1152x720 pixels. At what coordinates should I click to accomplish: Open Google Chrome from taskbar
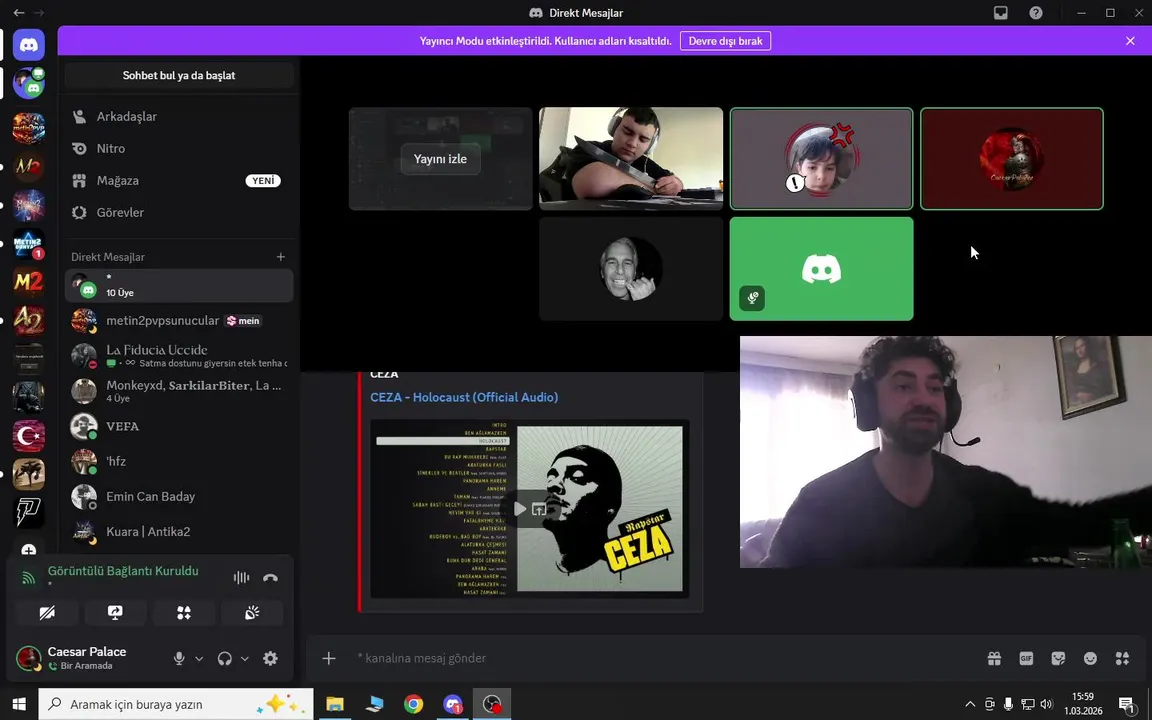point(414,704)
